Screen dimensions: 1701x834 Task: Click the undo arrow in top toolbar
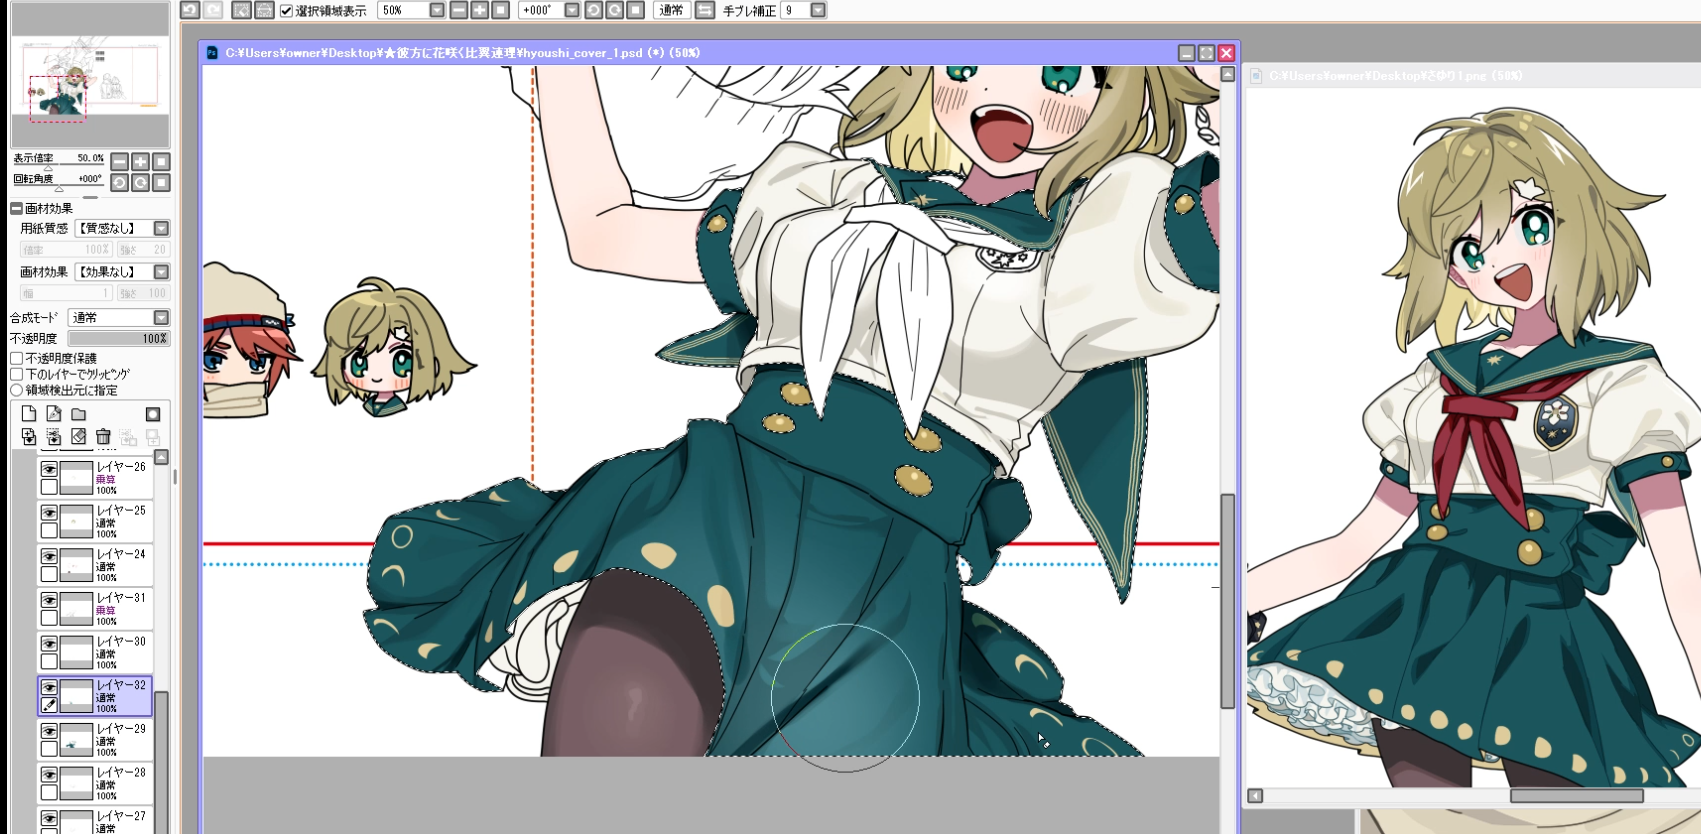click(189, 10)
